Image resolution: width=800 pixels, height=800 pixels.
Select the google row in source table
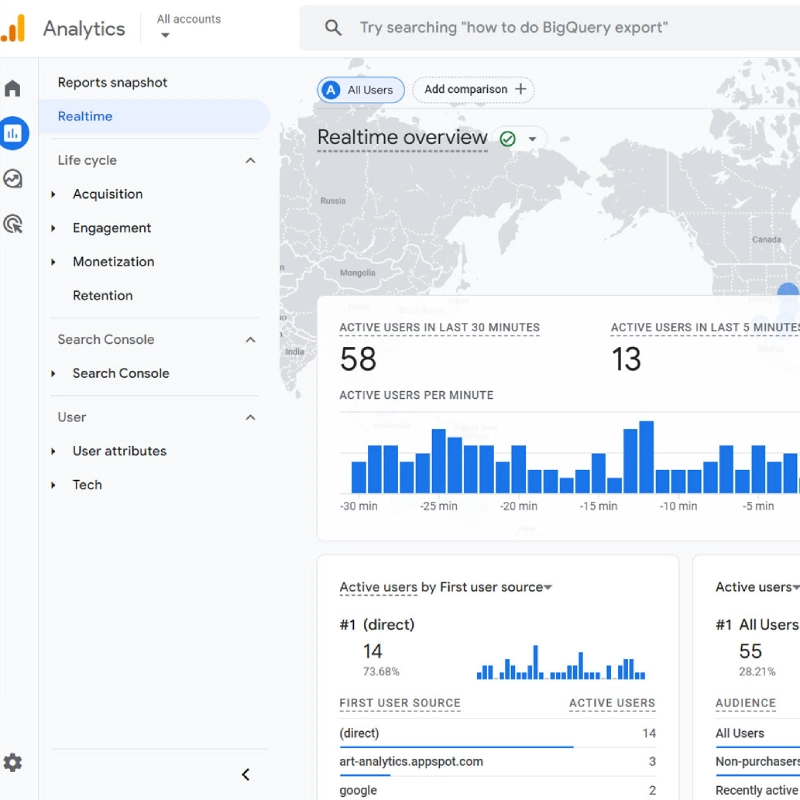tap(497, 790)
